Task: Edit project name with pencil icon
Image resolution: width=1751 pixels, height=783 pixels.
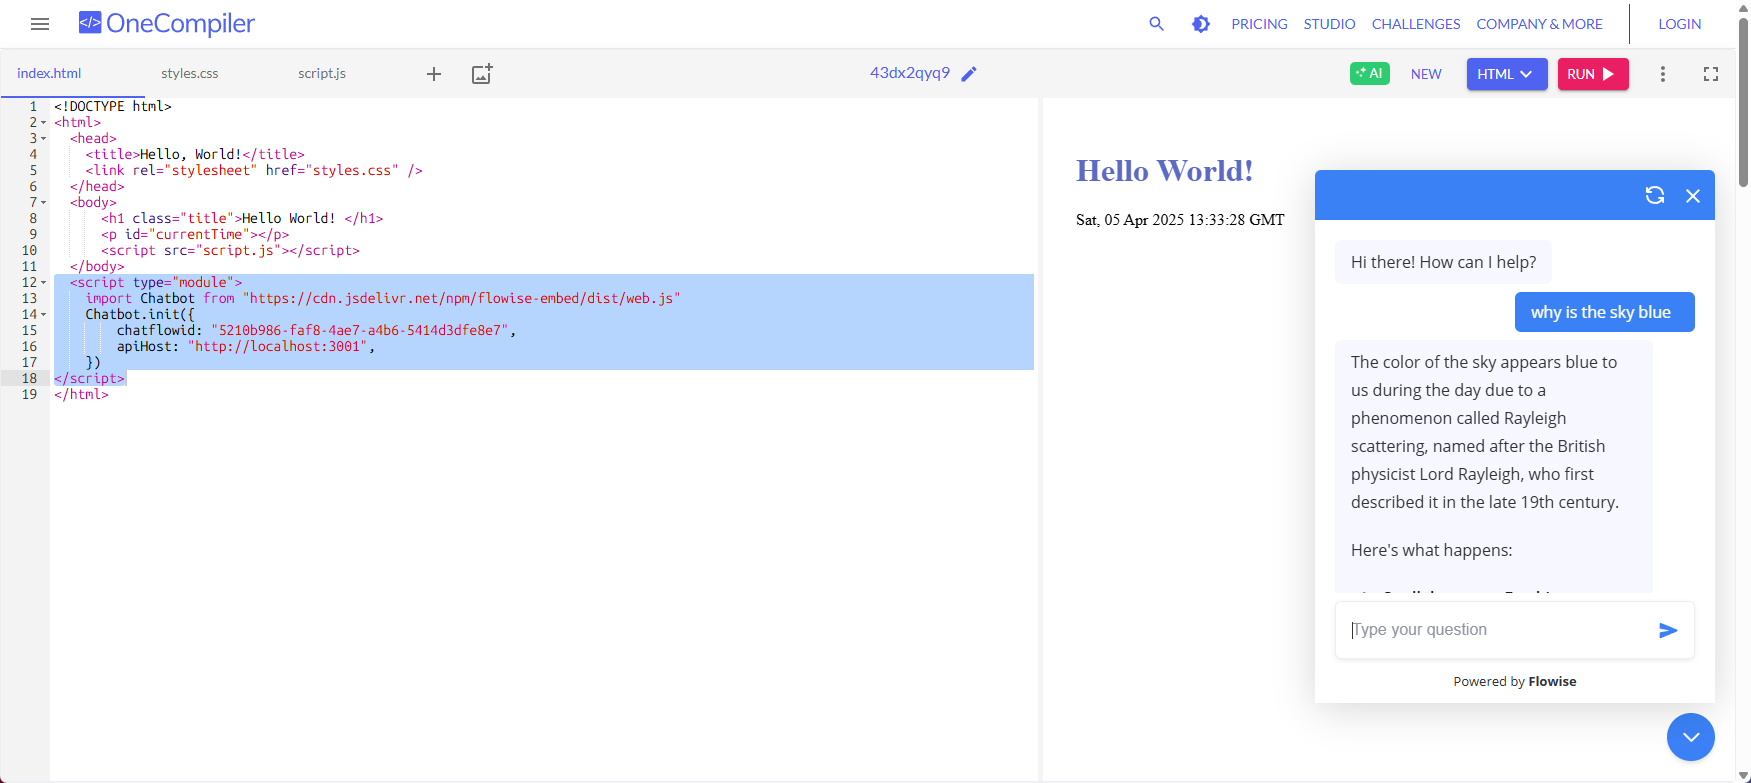Action: coord(969,74)
